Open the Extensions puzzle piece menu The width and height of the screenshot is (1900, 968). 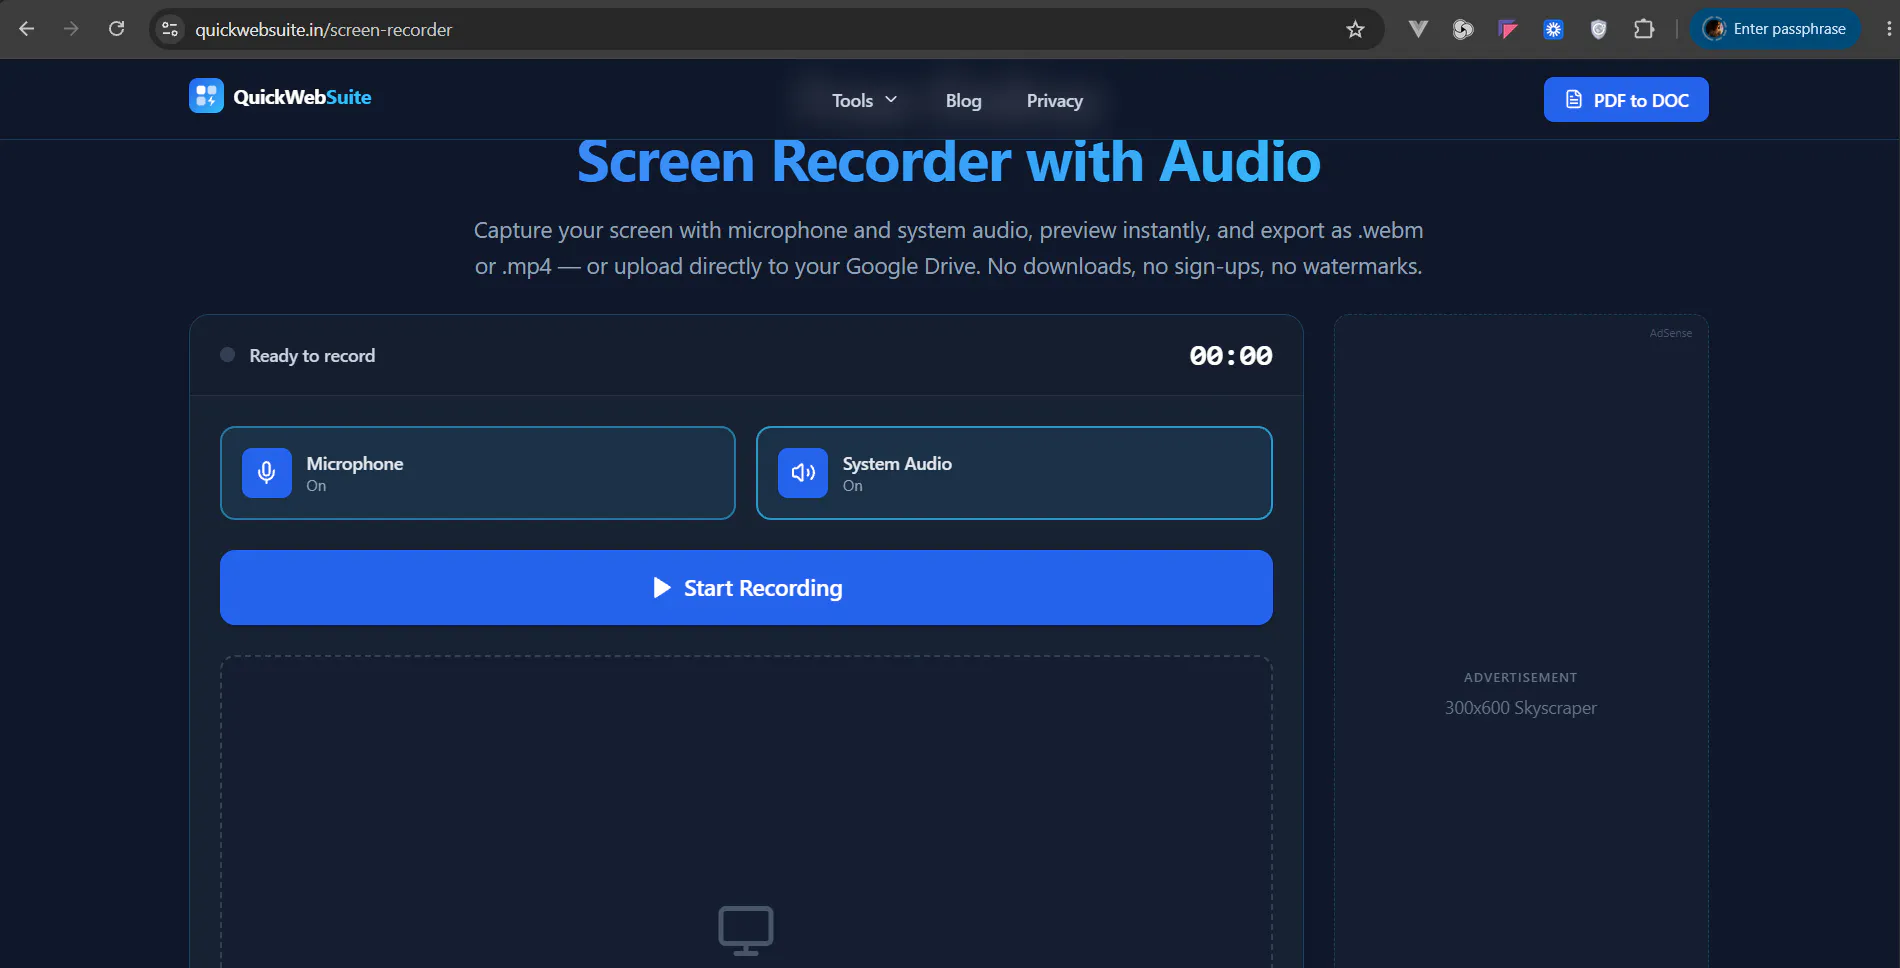[1644, 29]
